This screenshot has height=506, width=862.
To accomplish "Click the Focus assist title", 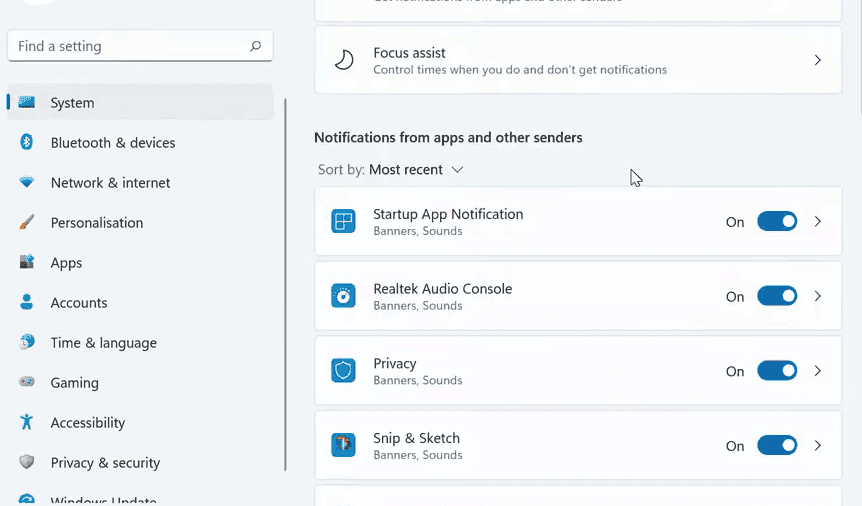I will pos(409,53).
